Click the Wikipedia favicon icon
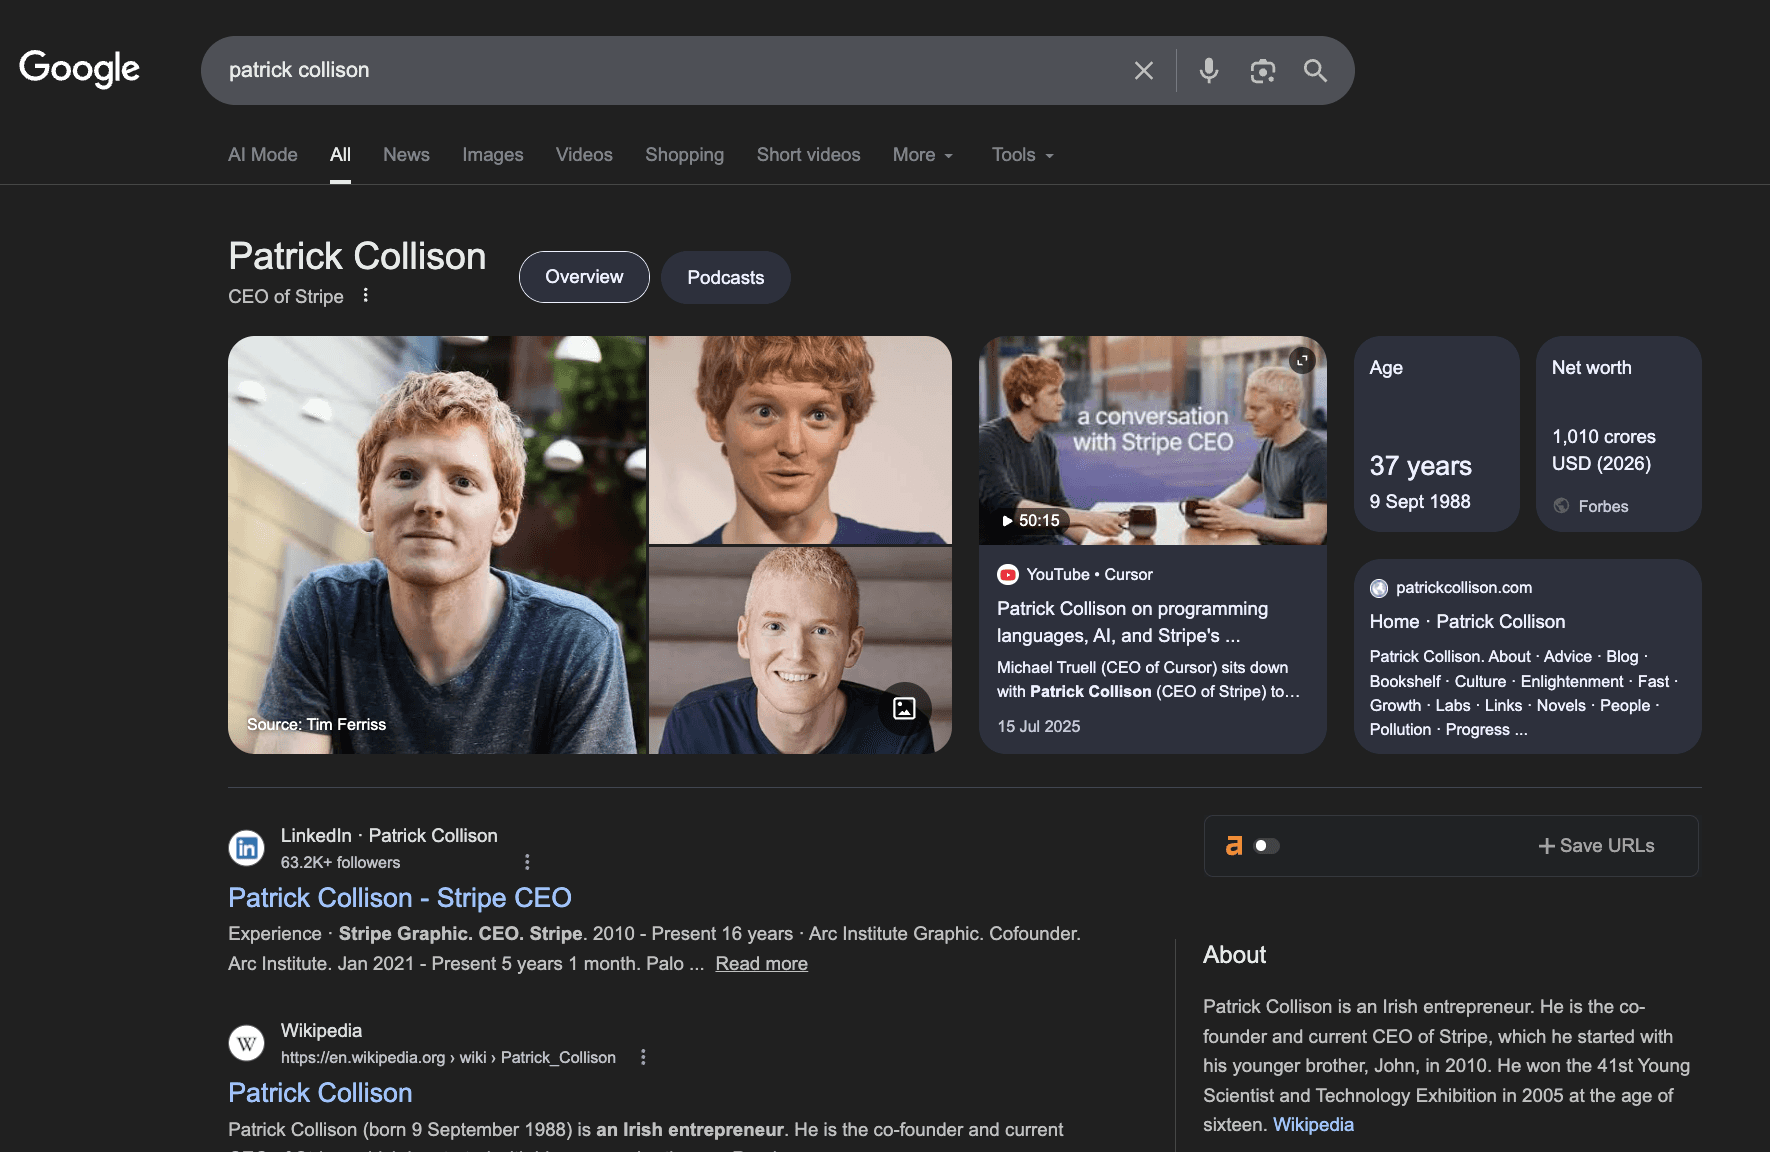 coord(247,1043)
